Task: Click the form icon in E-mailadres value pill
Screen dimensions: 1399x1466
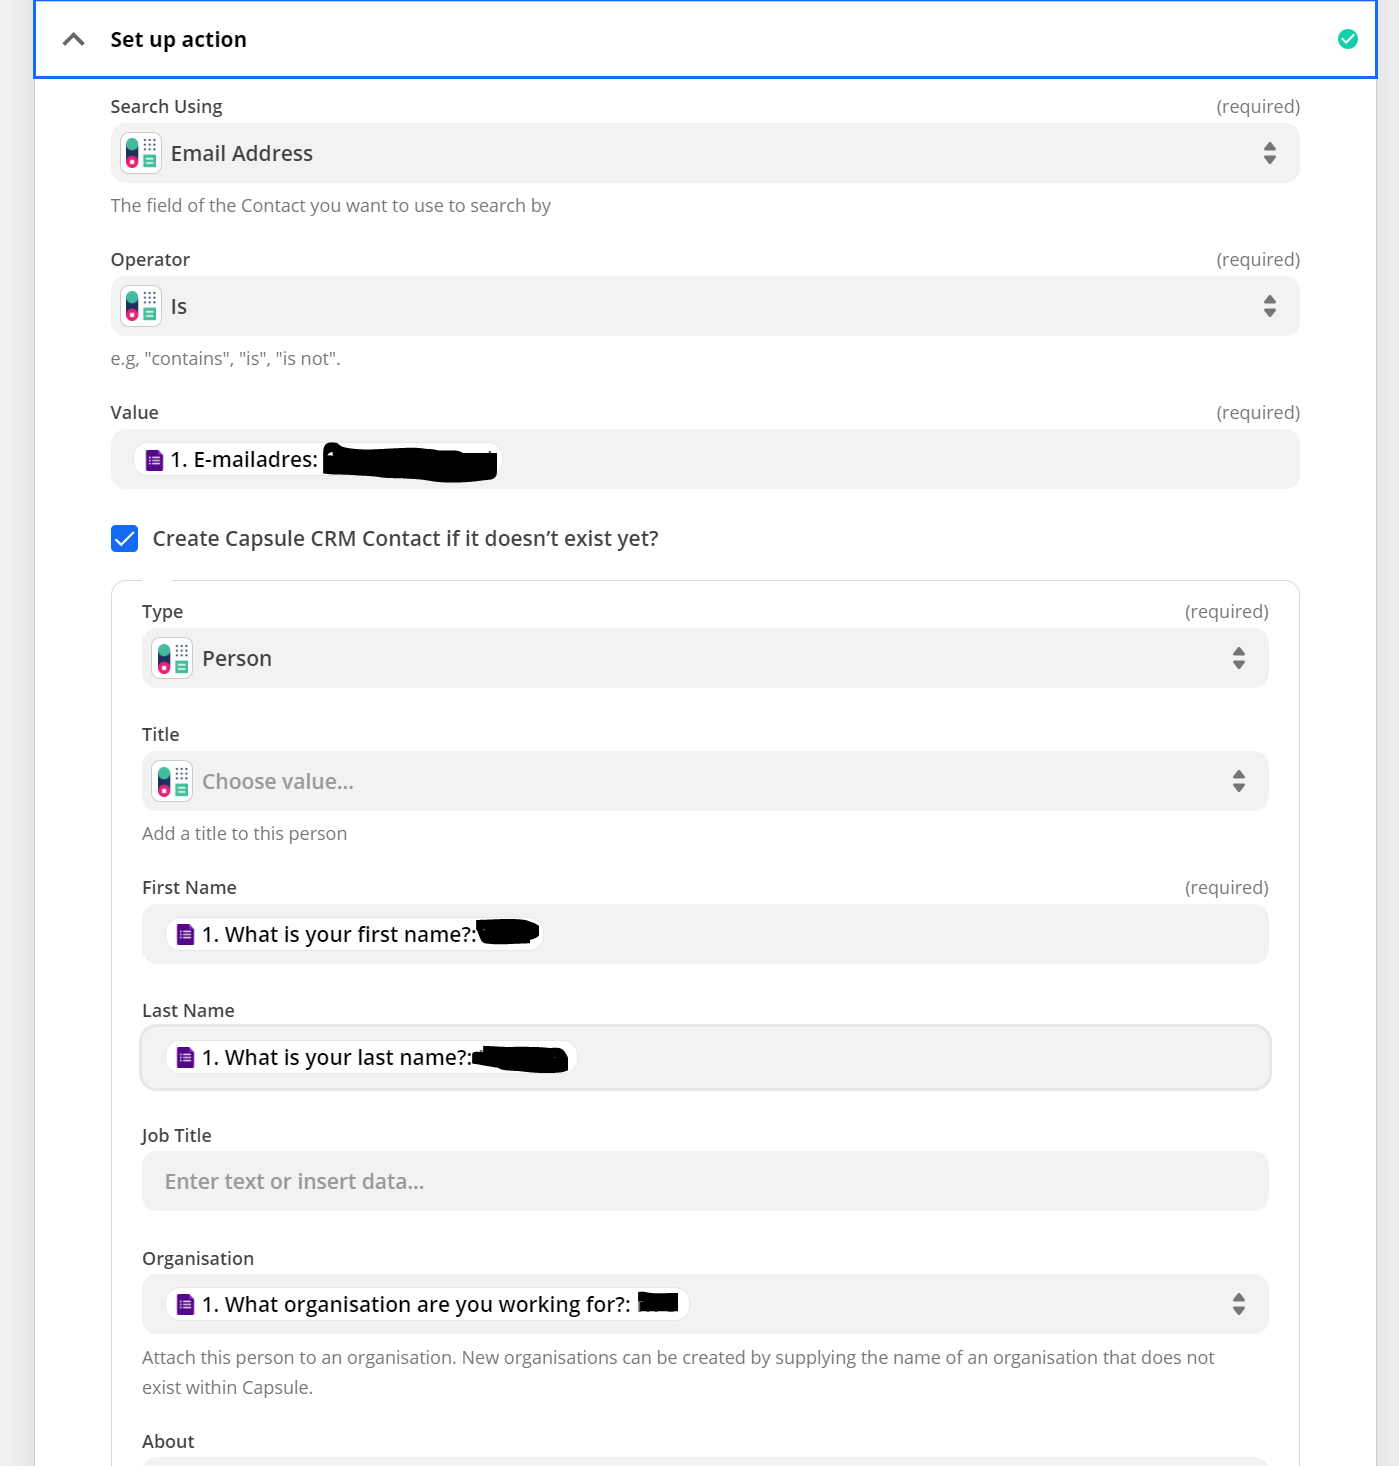Action: pos(154,460)
